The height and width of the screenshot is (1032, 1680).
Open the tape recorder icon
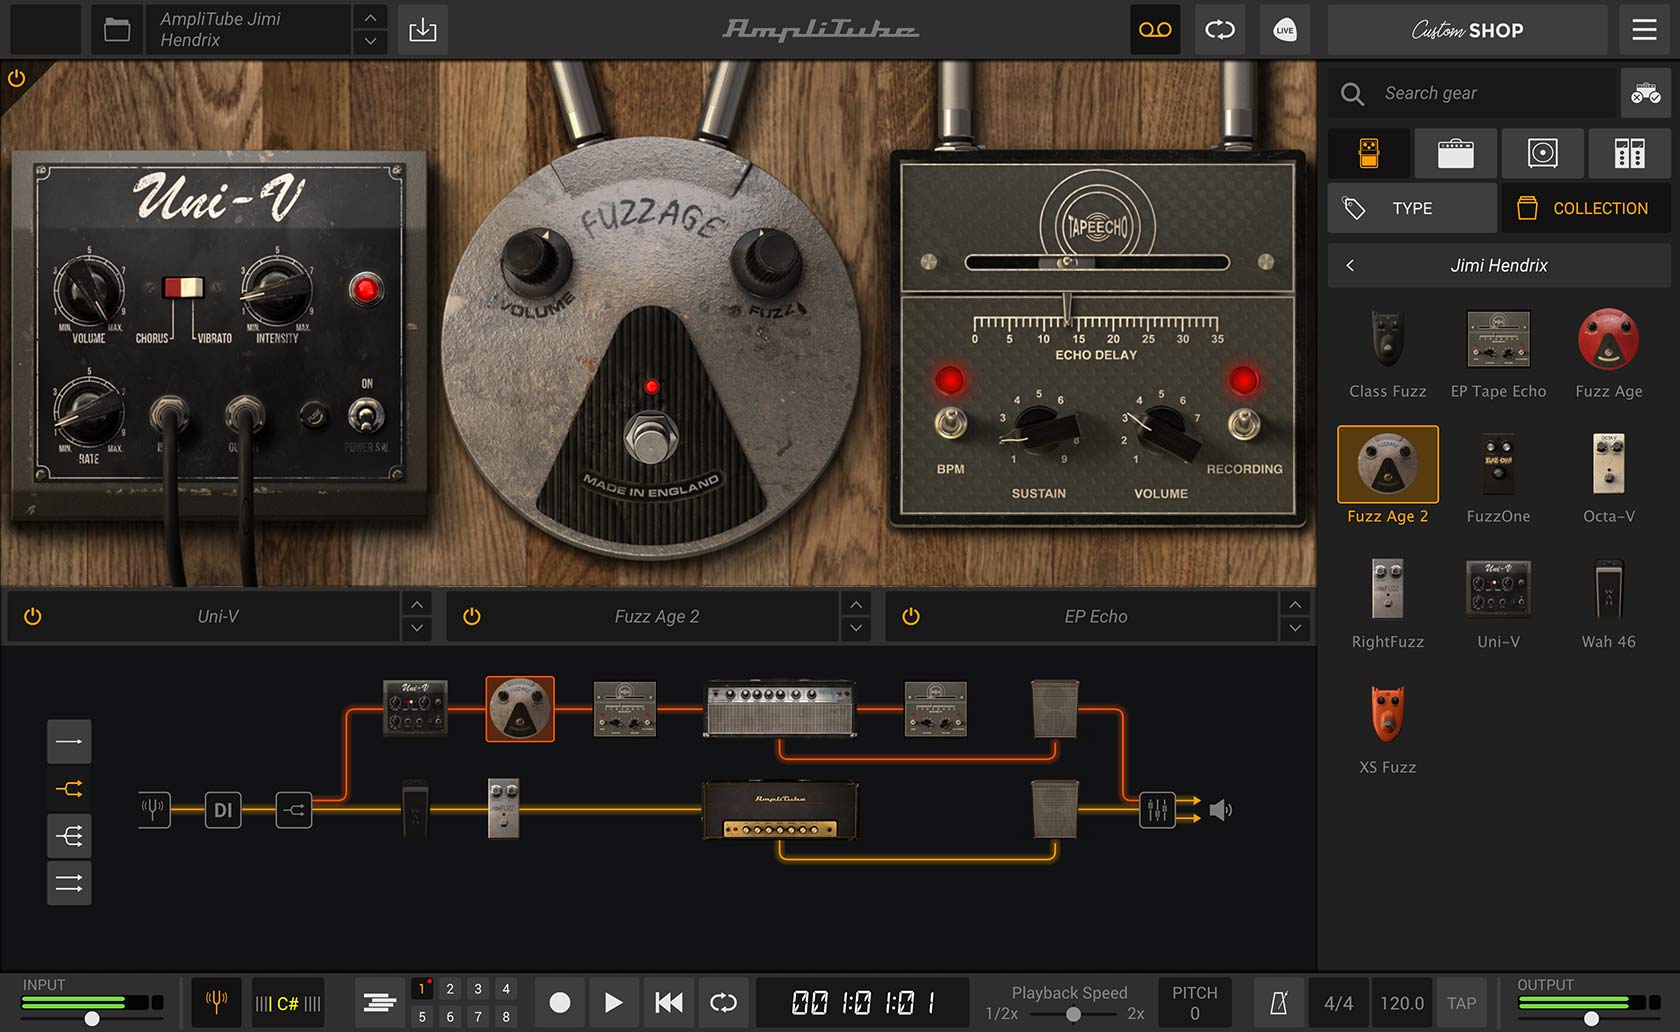pyautogui.click(x=1155, y=30)
